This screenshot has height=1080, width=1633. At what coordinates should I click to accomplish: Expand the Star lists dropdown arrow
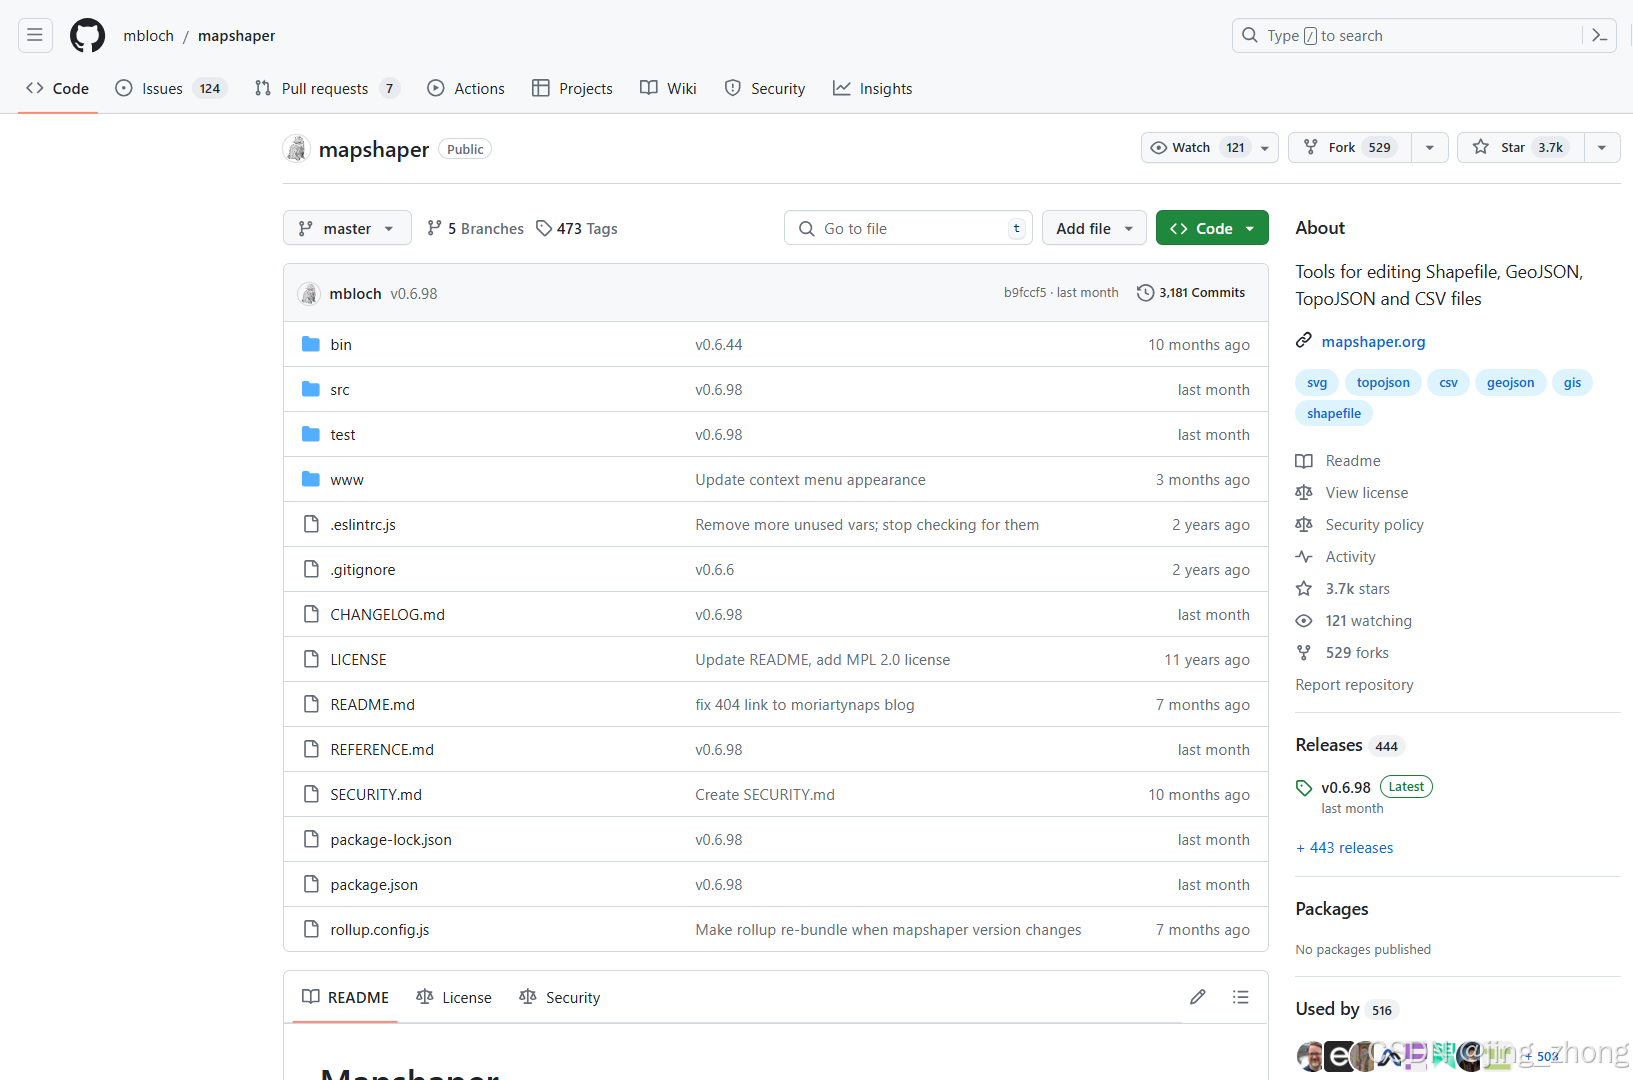[x=1602, y=148]
